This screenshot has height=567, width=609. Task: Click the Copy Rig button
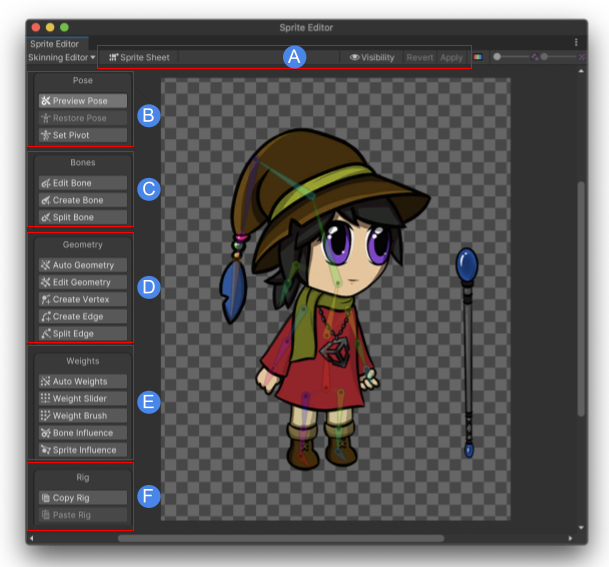click(82, 498)
